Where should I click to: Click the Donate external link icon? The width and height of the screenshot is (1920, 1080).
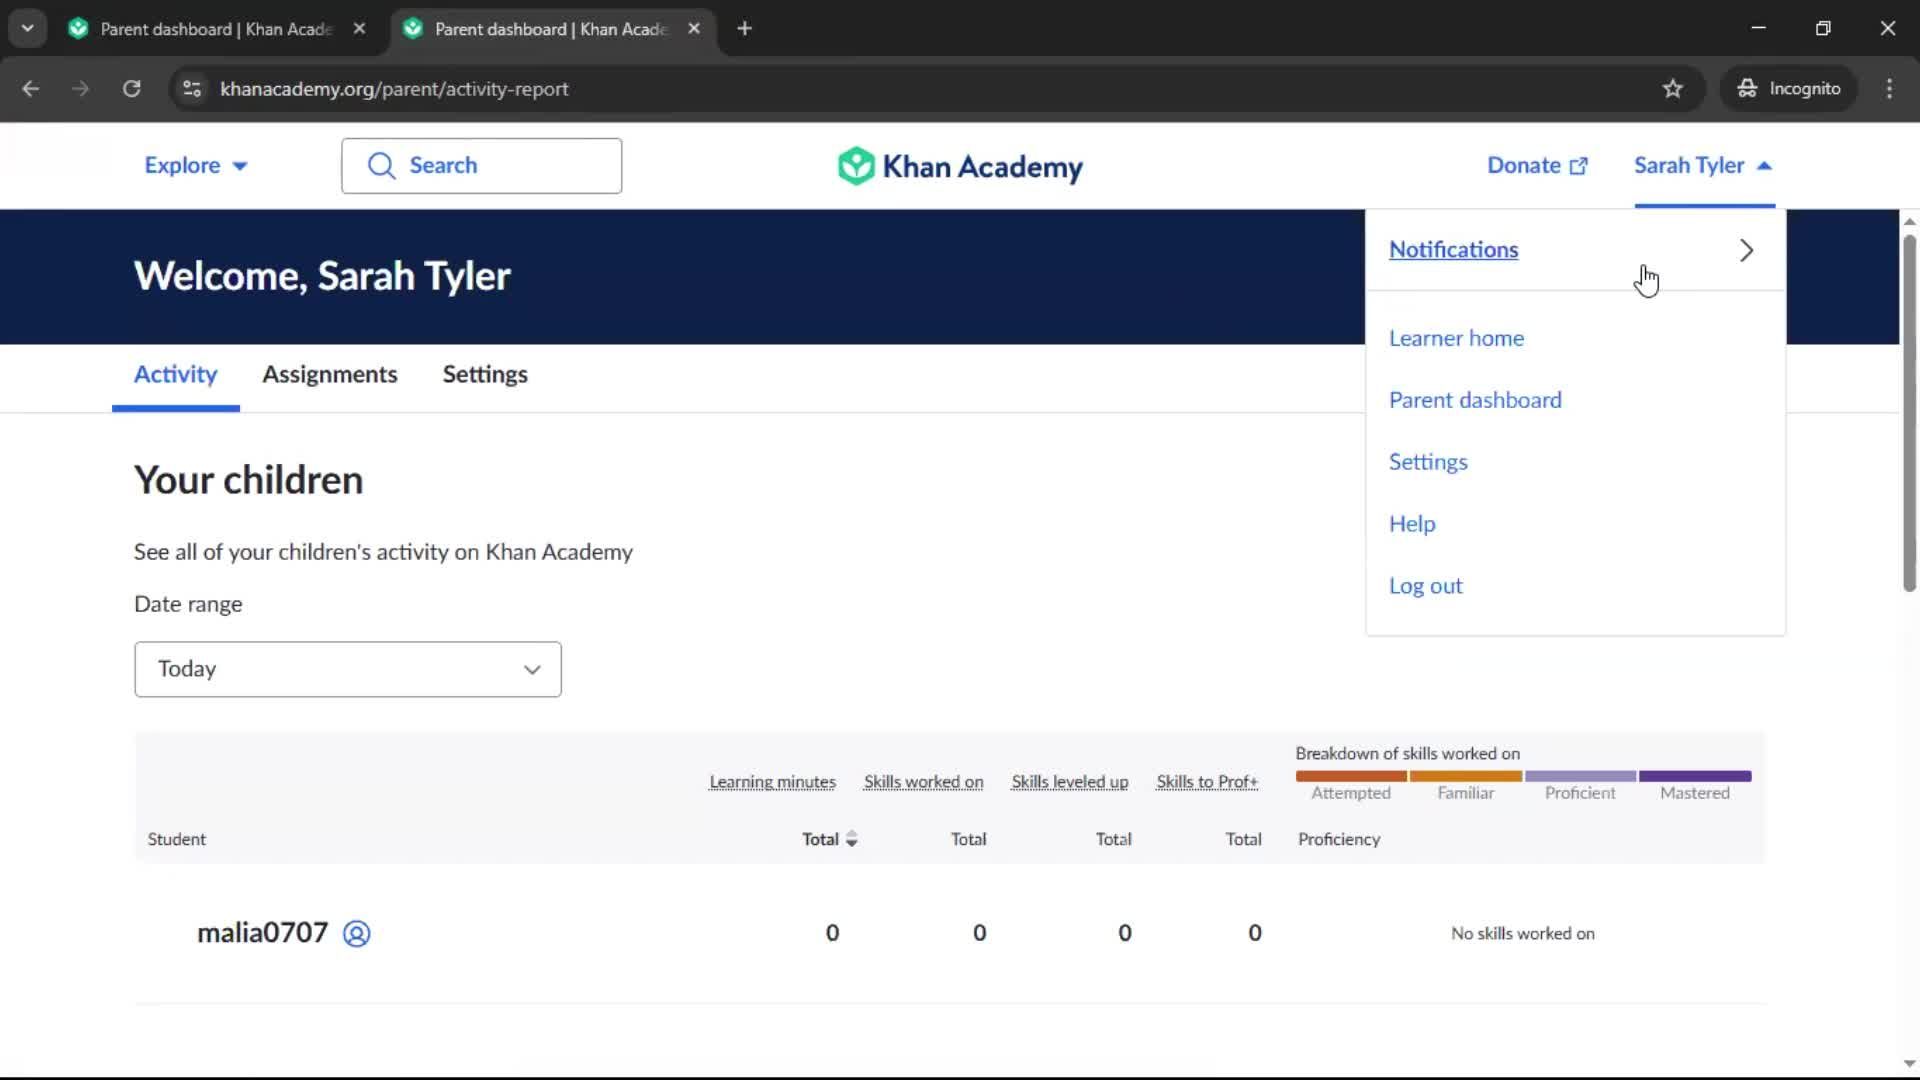click(x=1579, y=166)
